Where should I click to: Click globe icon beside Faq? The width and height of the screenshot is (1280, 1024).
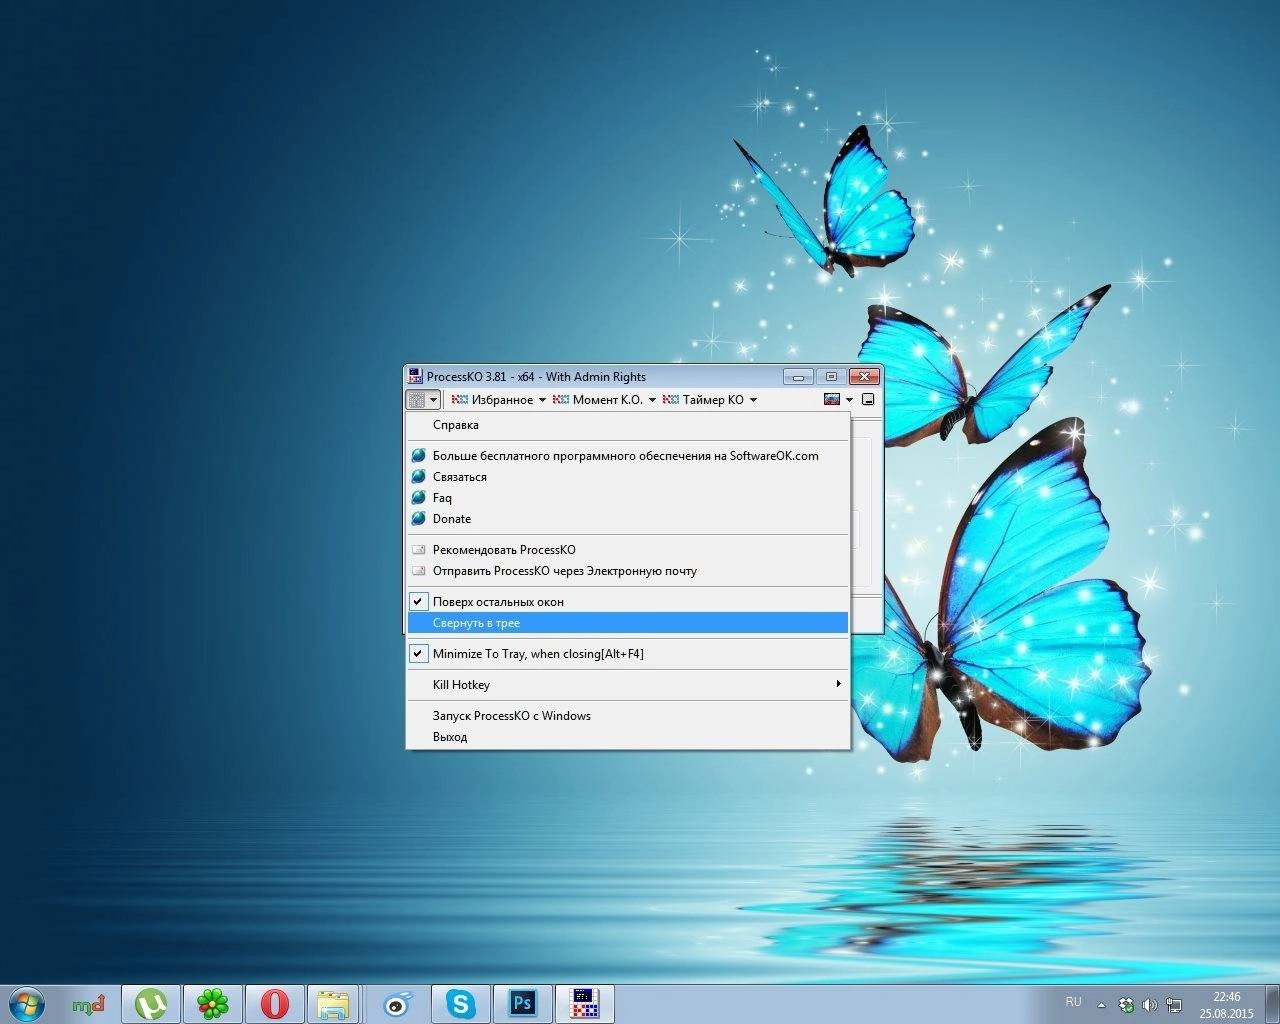419,498
